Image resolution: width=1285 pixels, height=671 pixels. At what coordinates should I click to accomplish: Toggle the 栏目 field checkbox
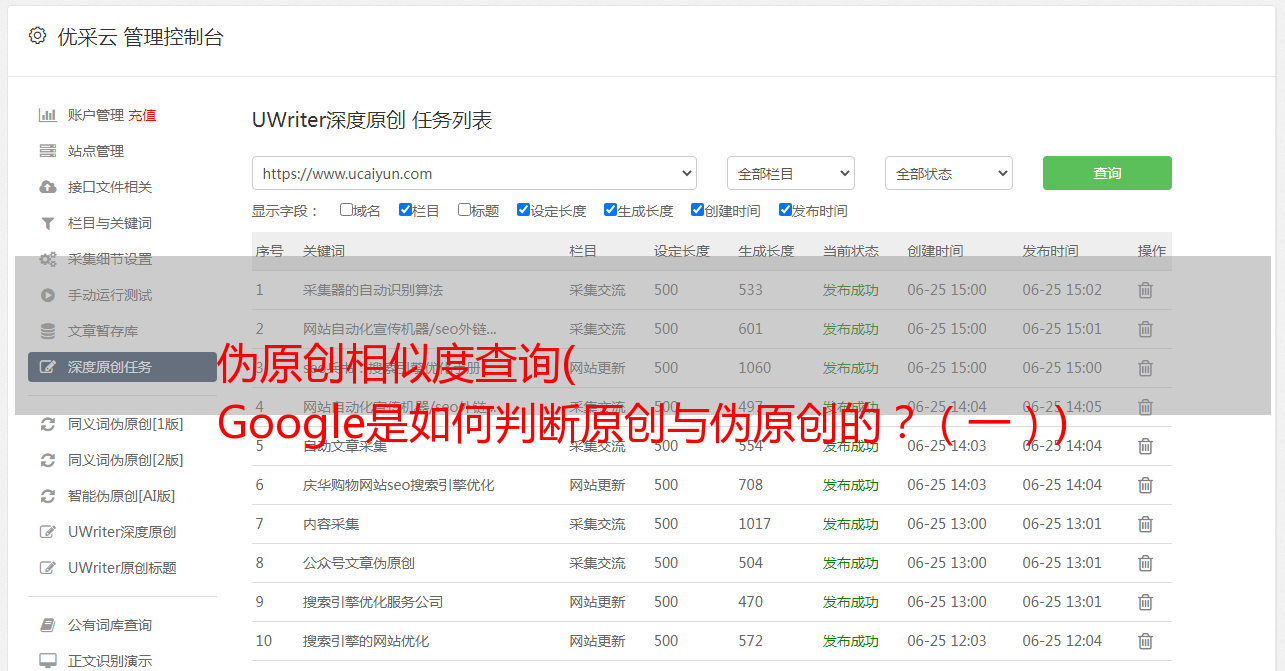pos(405,210)
